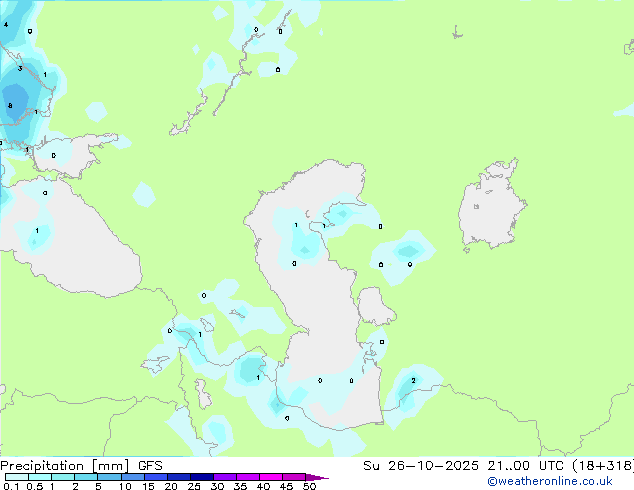Click the '21..00 UTC' time text

pyautogui.click(x=526, y=466)
